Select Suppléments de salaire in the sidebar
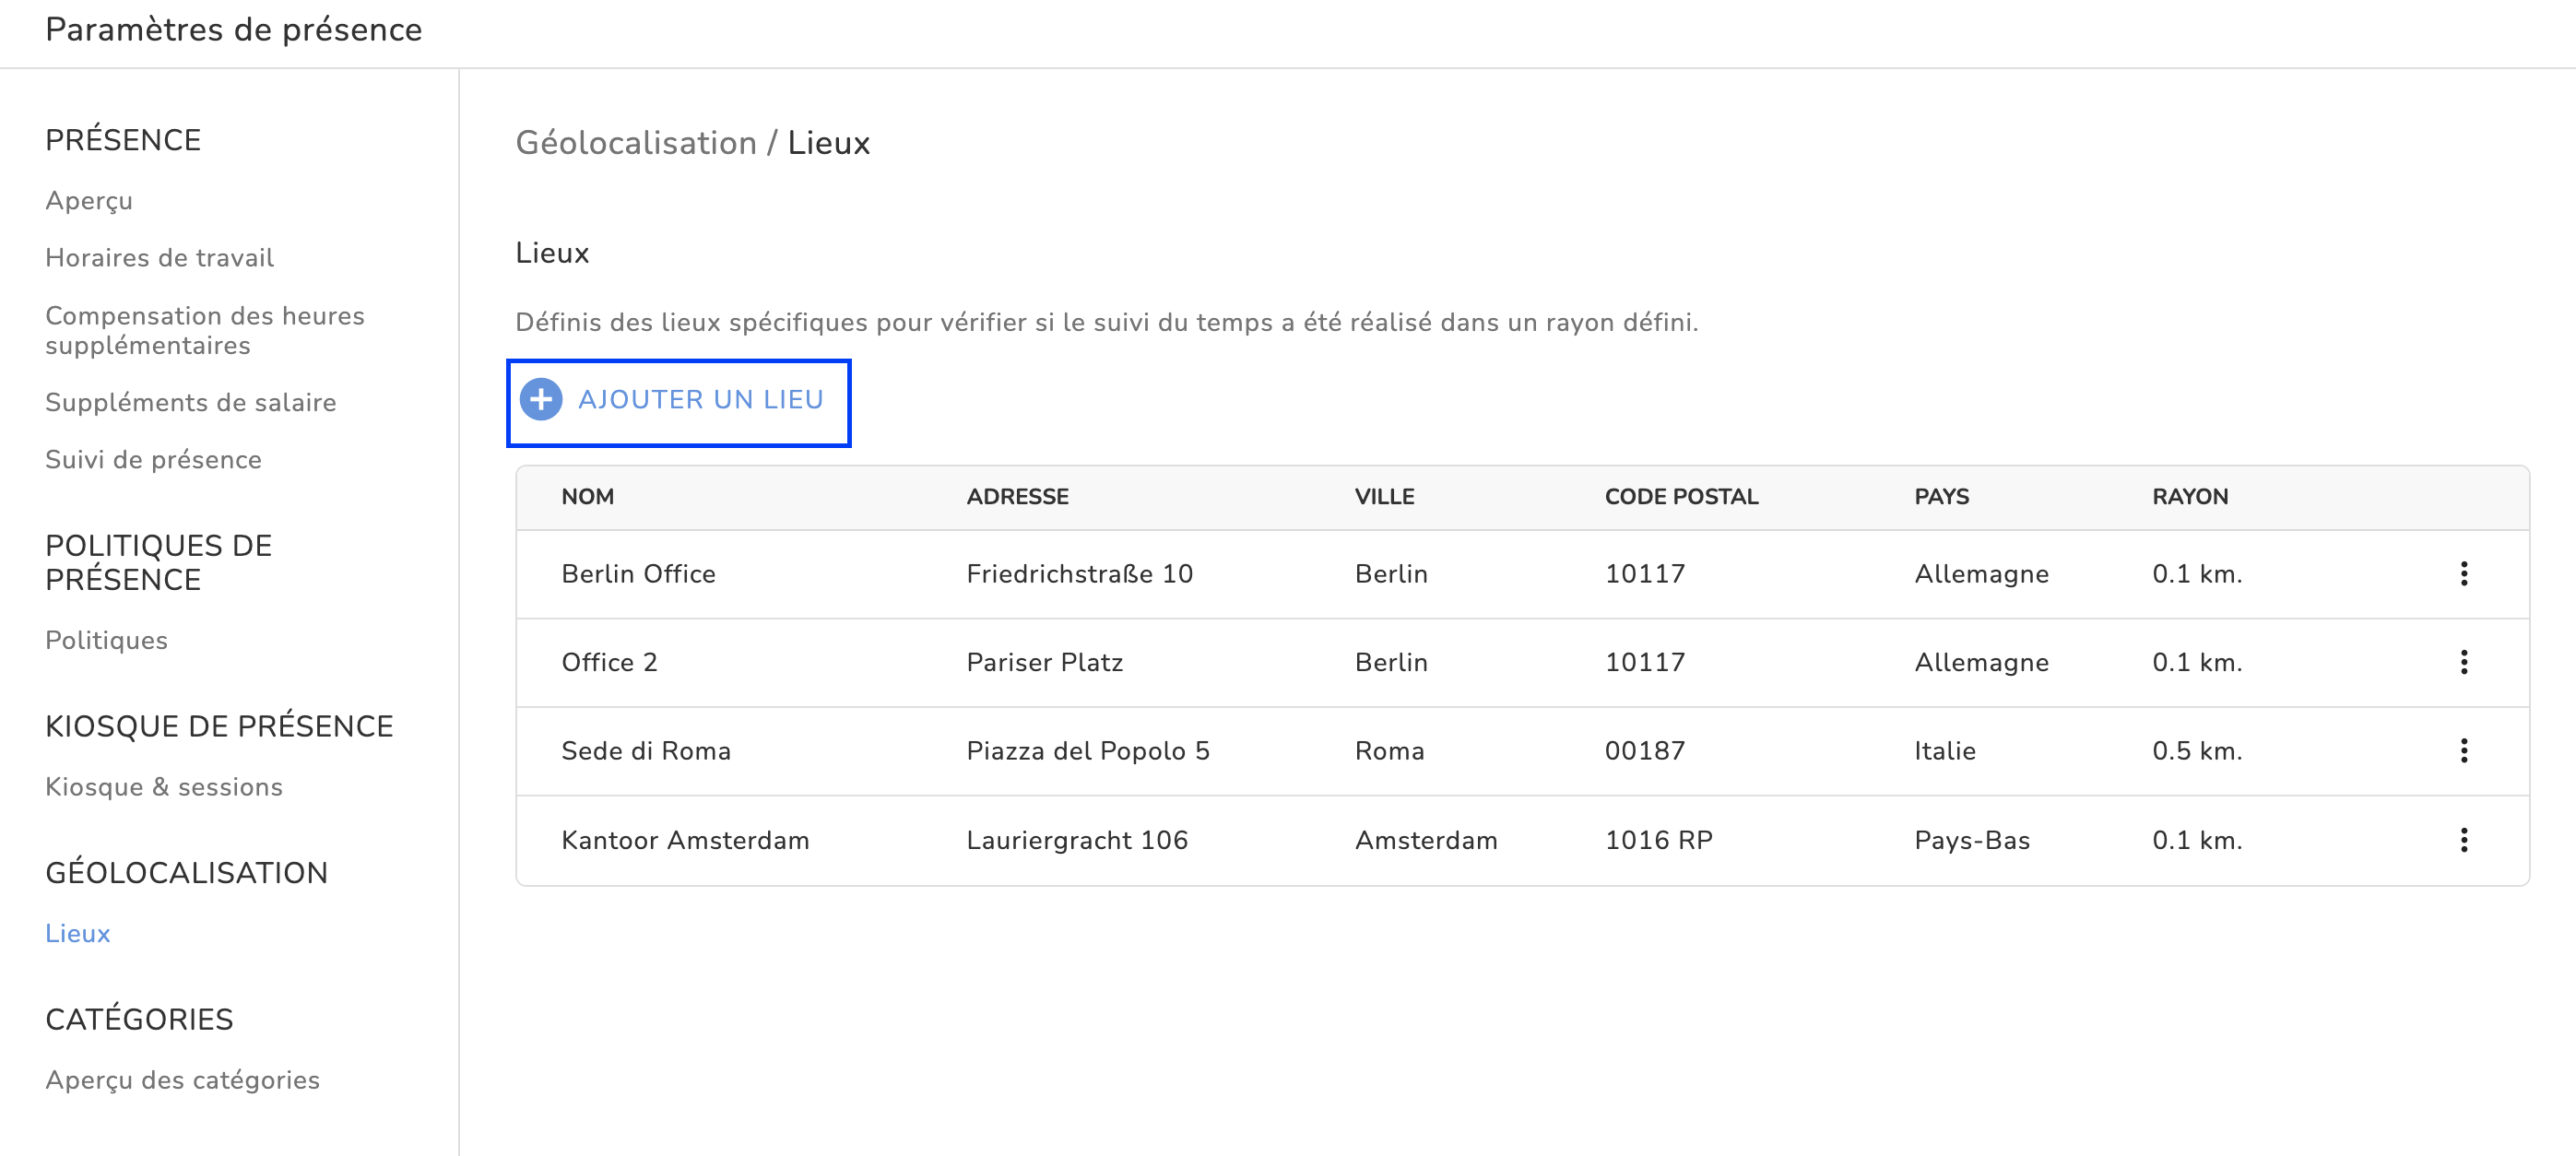 (190, 402)
